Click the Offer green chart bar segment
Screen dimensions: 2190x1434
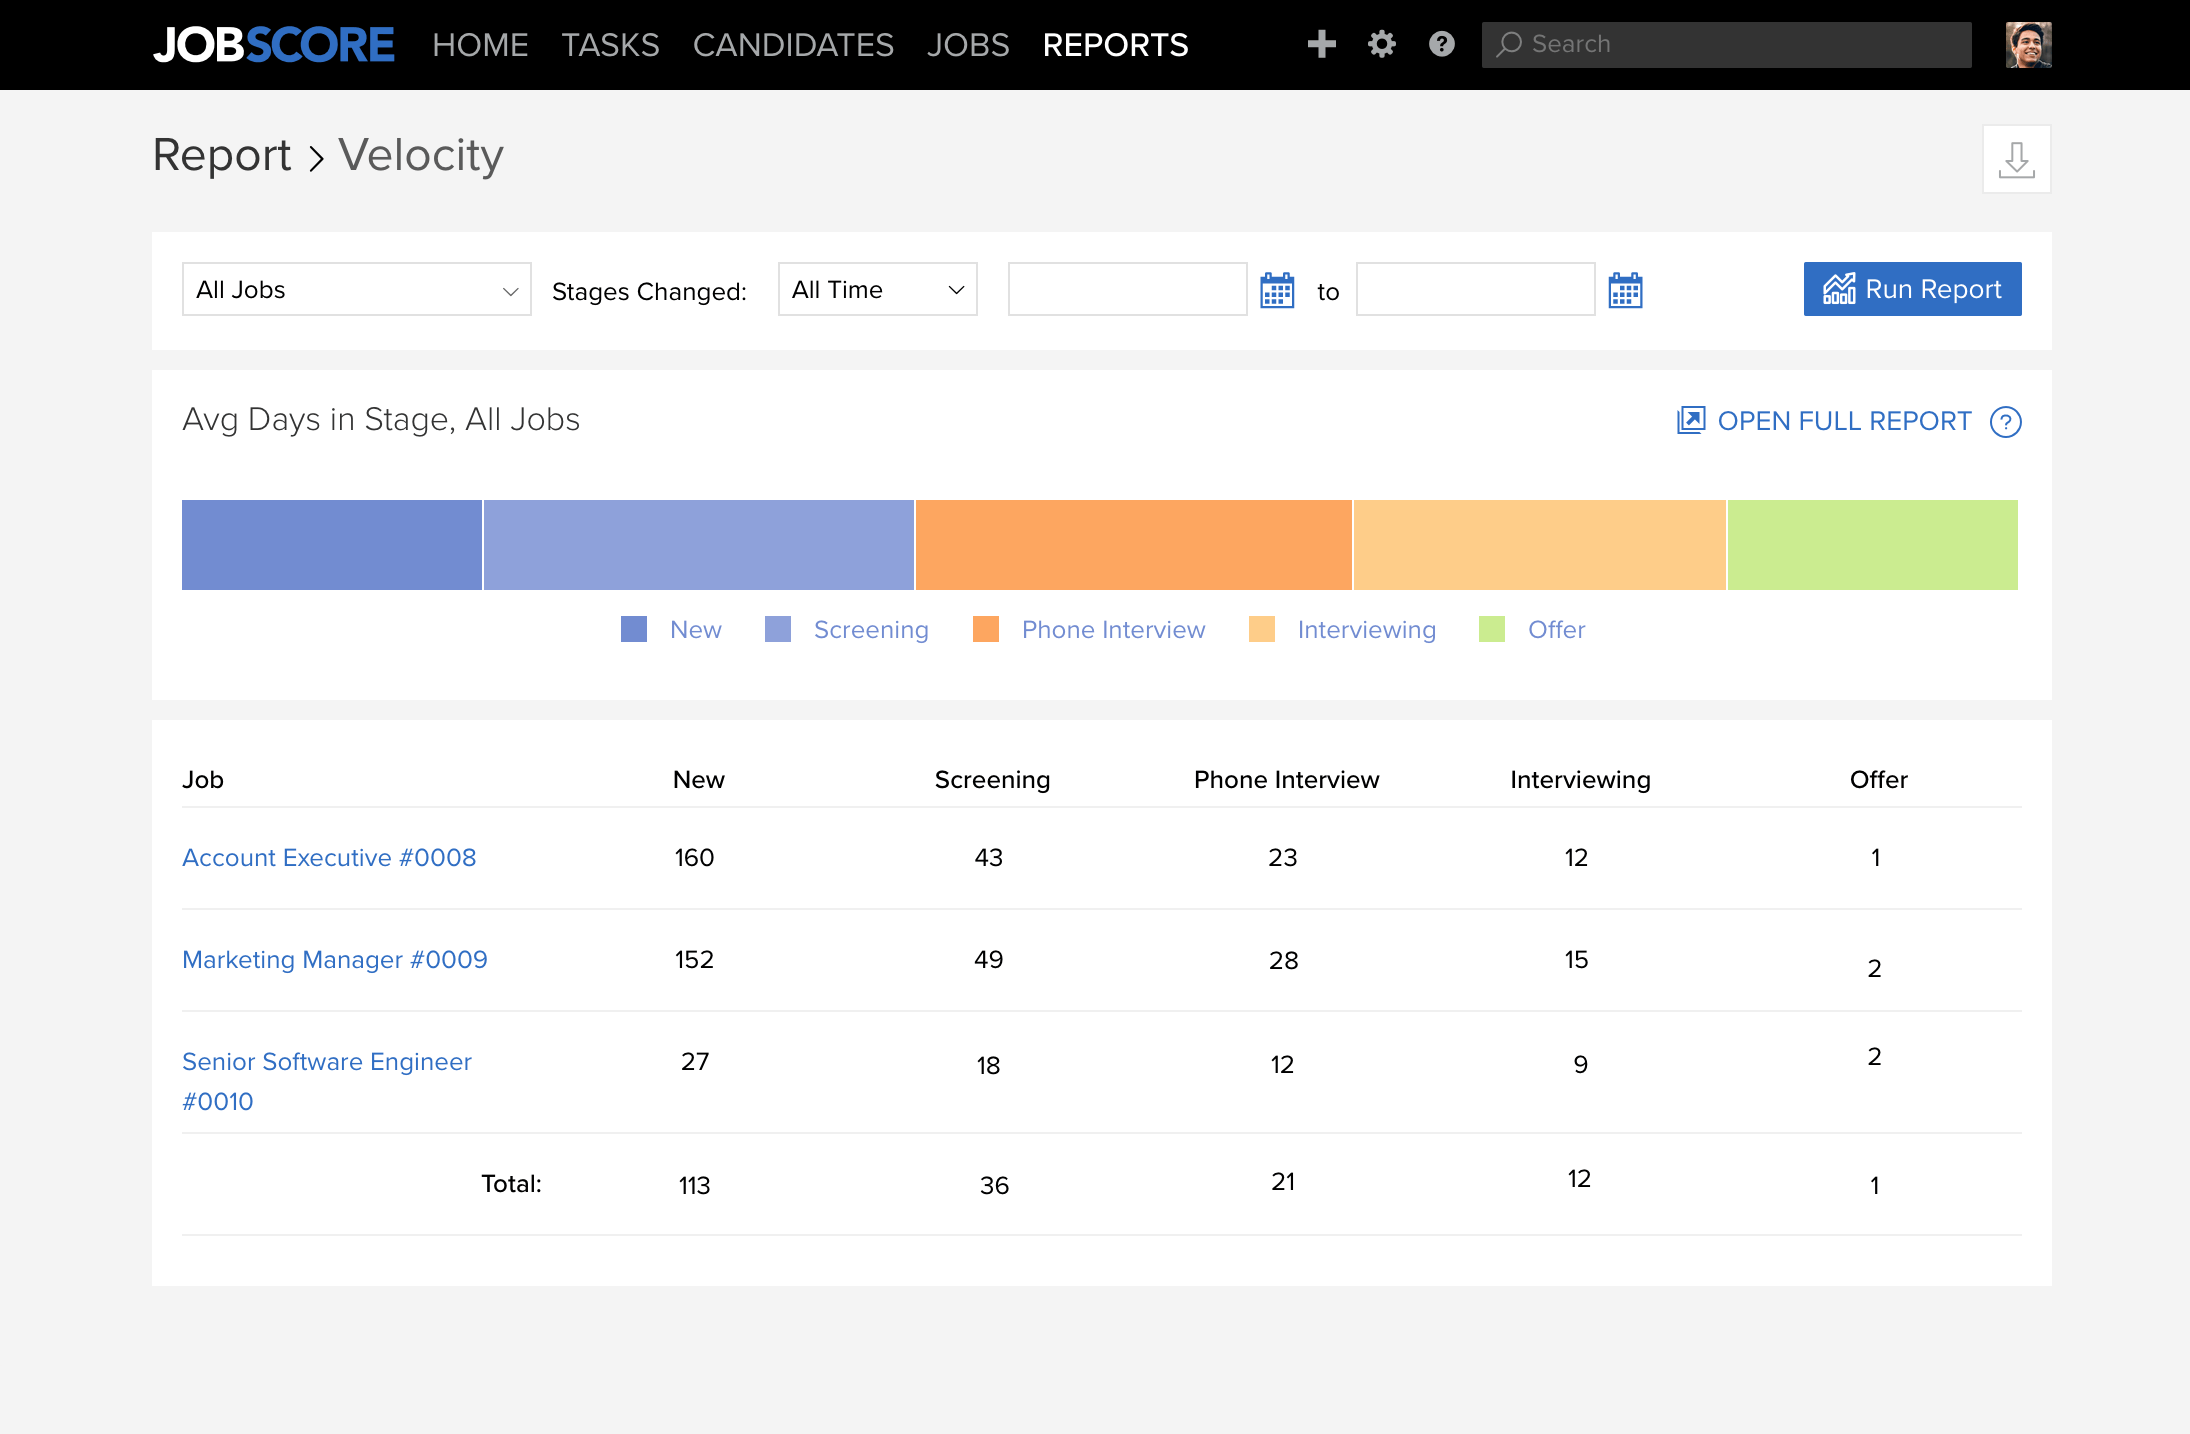tap(1872, 545)
